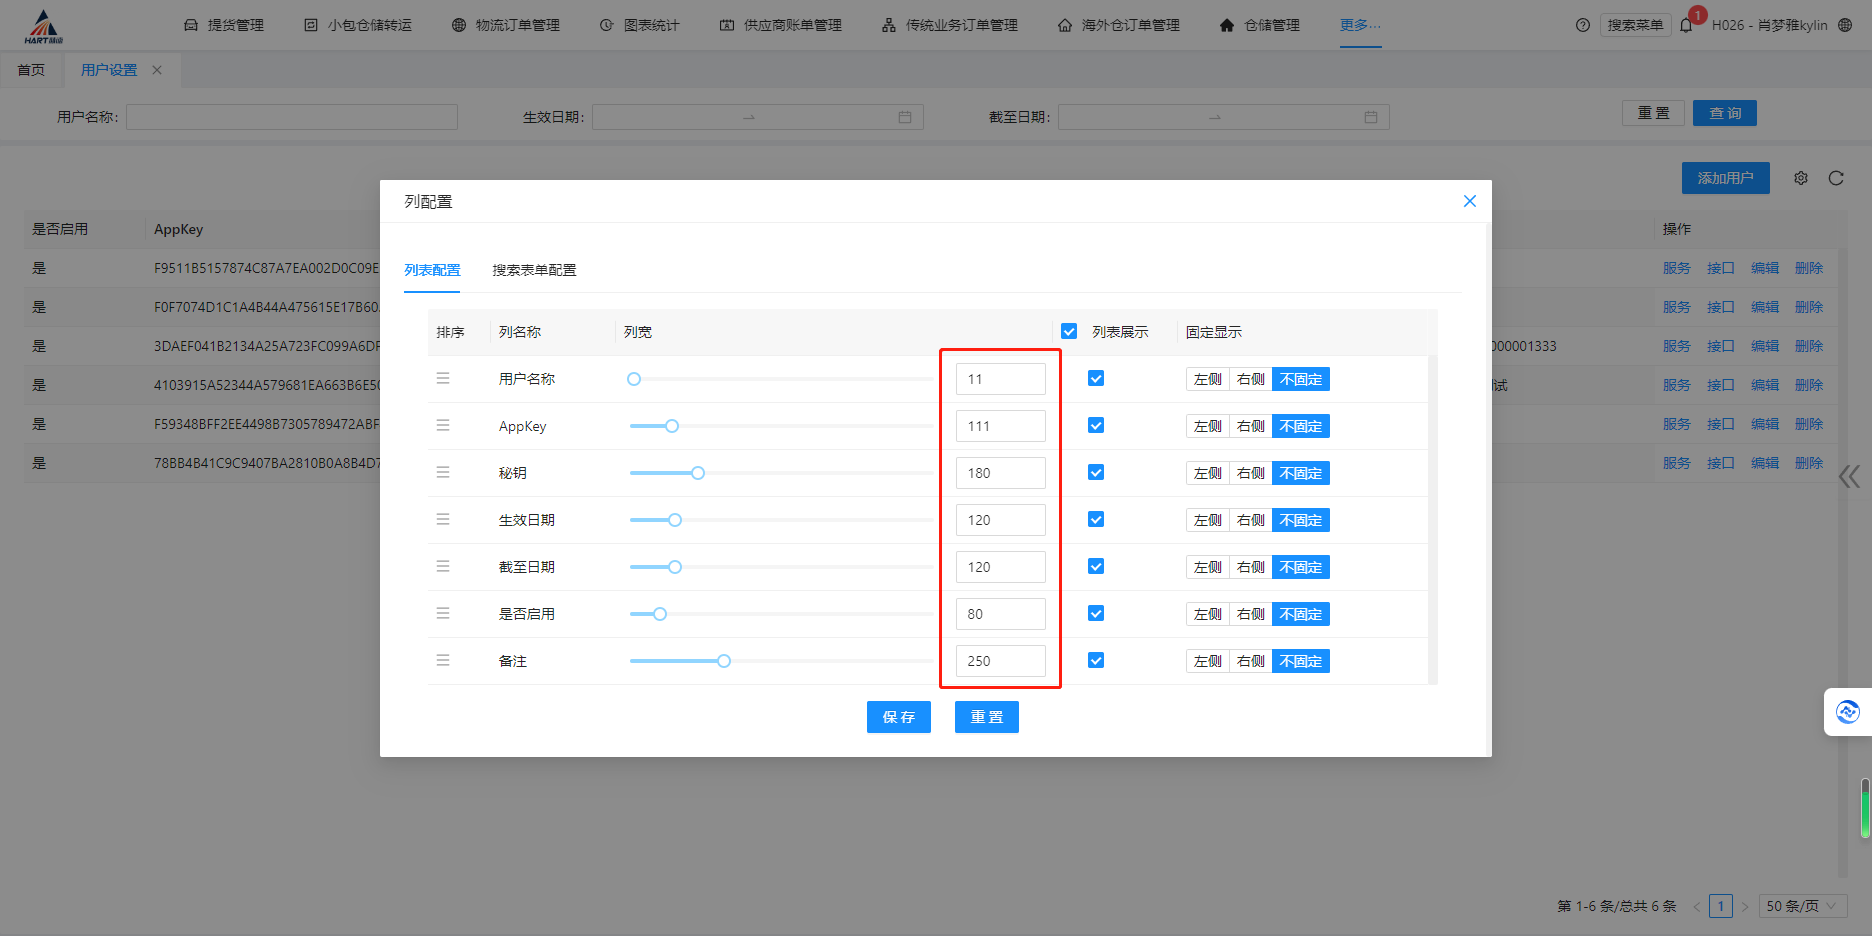The height and width of the screenshot is (936, 1872).
Task: Toggle the 列表展示 header select-all checkbox
Action: tap(1069, 331)
